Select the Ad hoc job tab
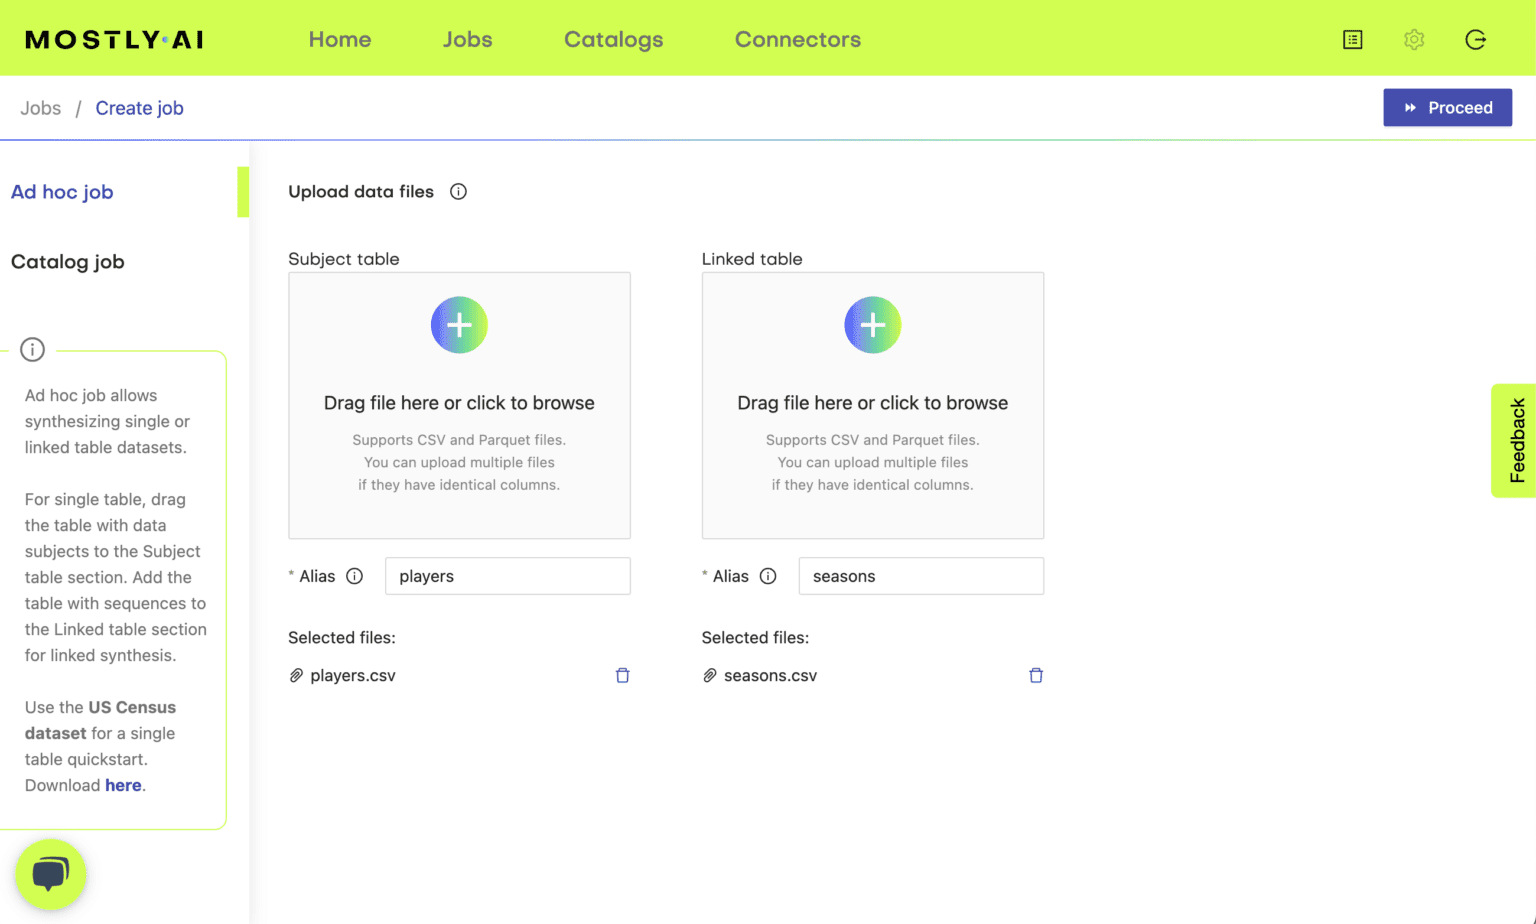Viewport: 1536px width, 924px height. pyautogui.click(x=62, y=192)
